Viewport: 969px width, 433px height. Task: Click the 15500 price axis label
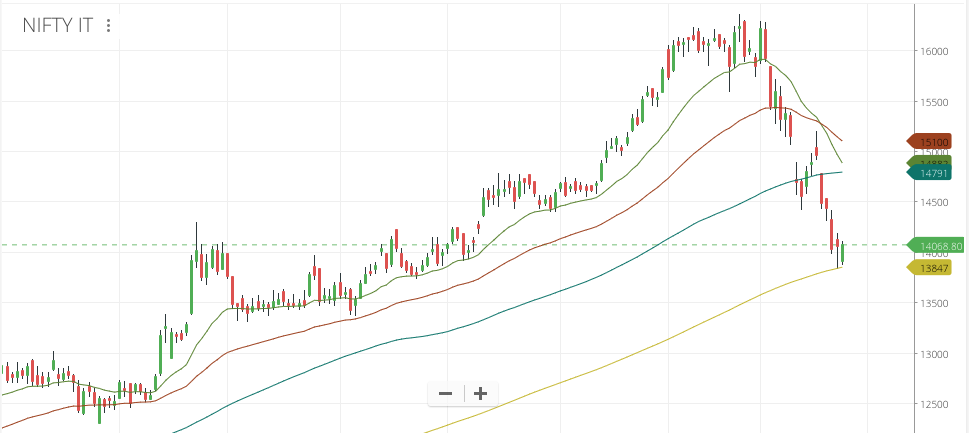pos(935,102)
